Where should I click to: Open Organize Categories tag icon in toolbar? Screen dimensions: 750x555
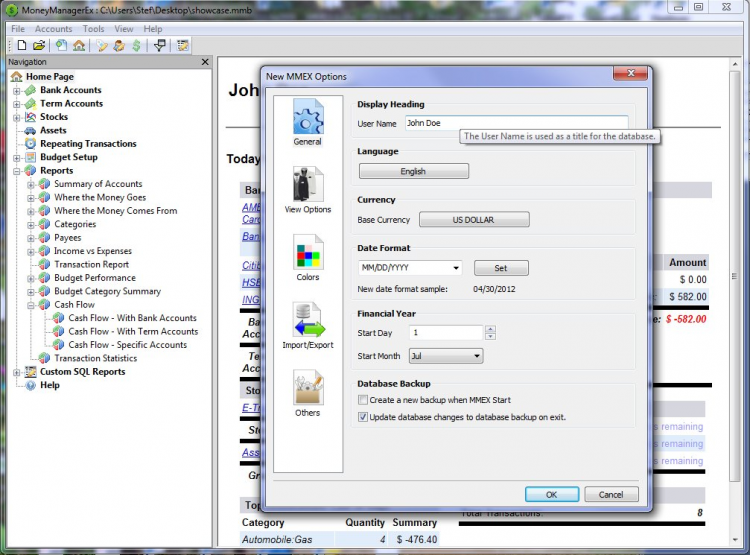(x=102, y=45)
